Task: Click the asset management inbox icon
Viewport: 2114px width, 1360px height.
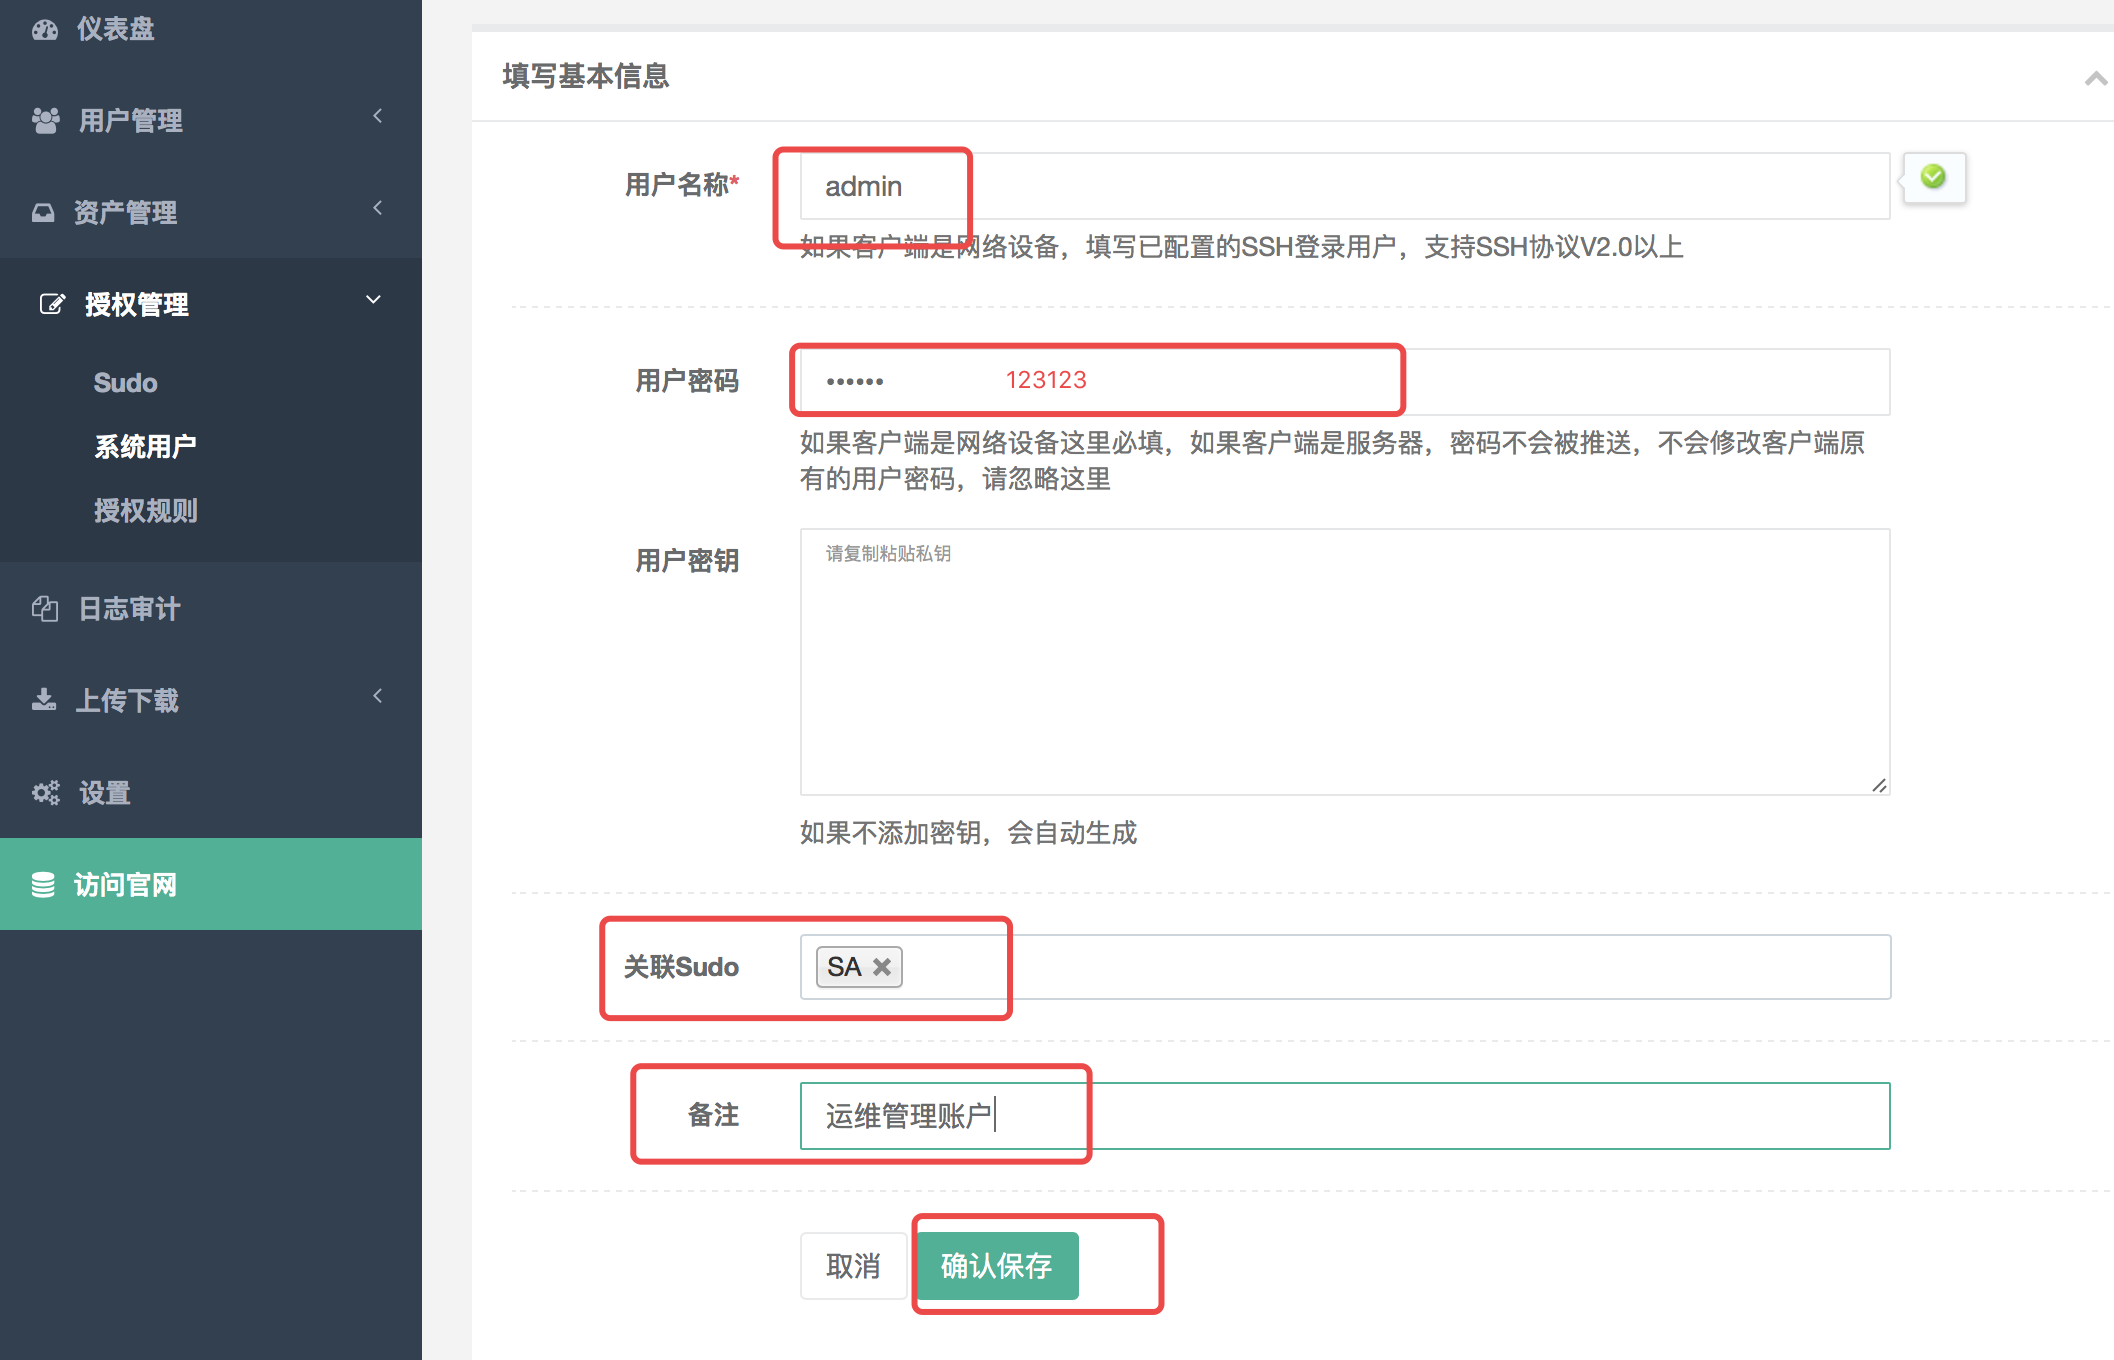Action: [x=43, y=212]
